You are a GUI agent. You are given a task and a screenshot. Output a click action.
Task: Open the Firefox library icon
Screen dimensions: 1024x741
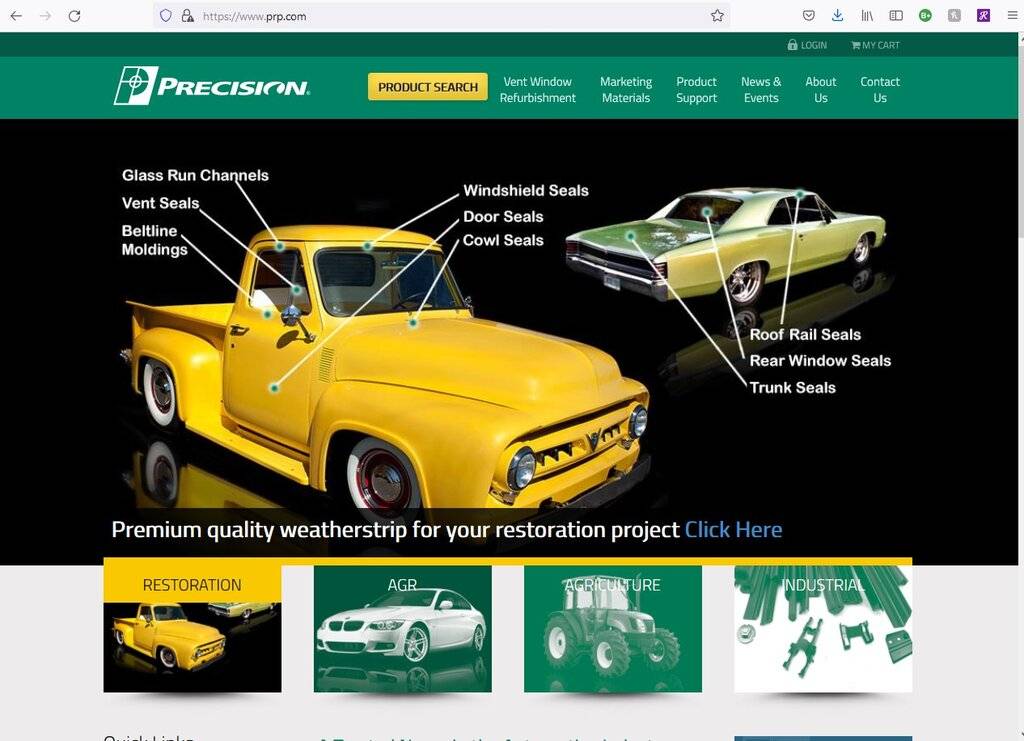click(867, 16)
